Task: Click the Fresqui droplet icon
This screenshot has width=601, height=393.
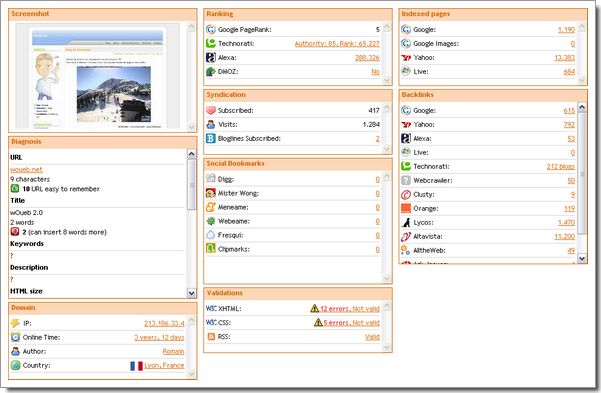Action: coord(210,235)
